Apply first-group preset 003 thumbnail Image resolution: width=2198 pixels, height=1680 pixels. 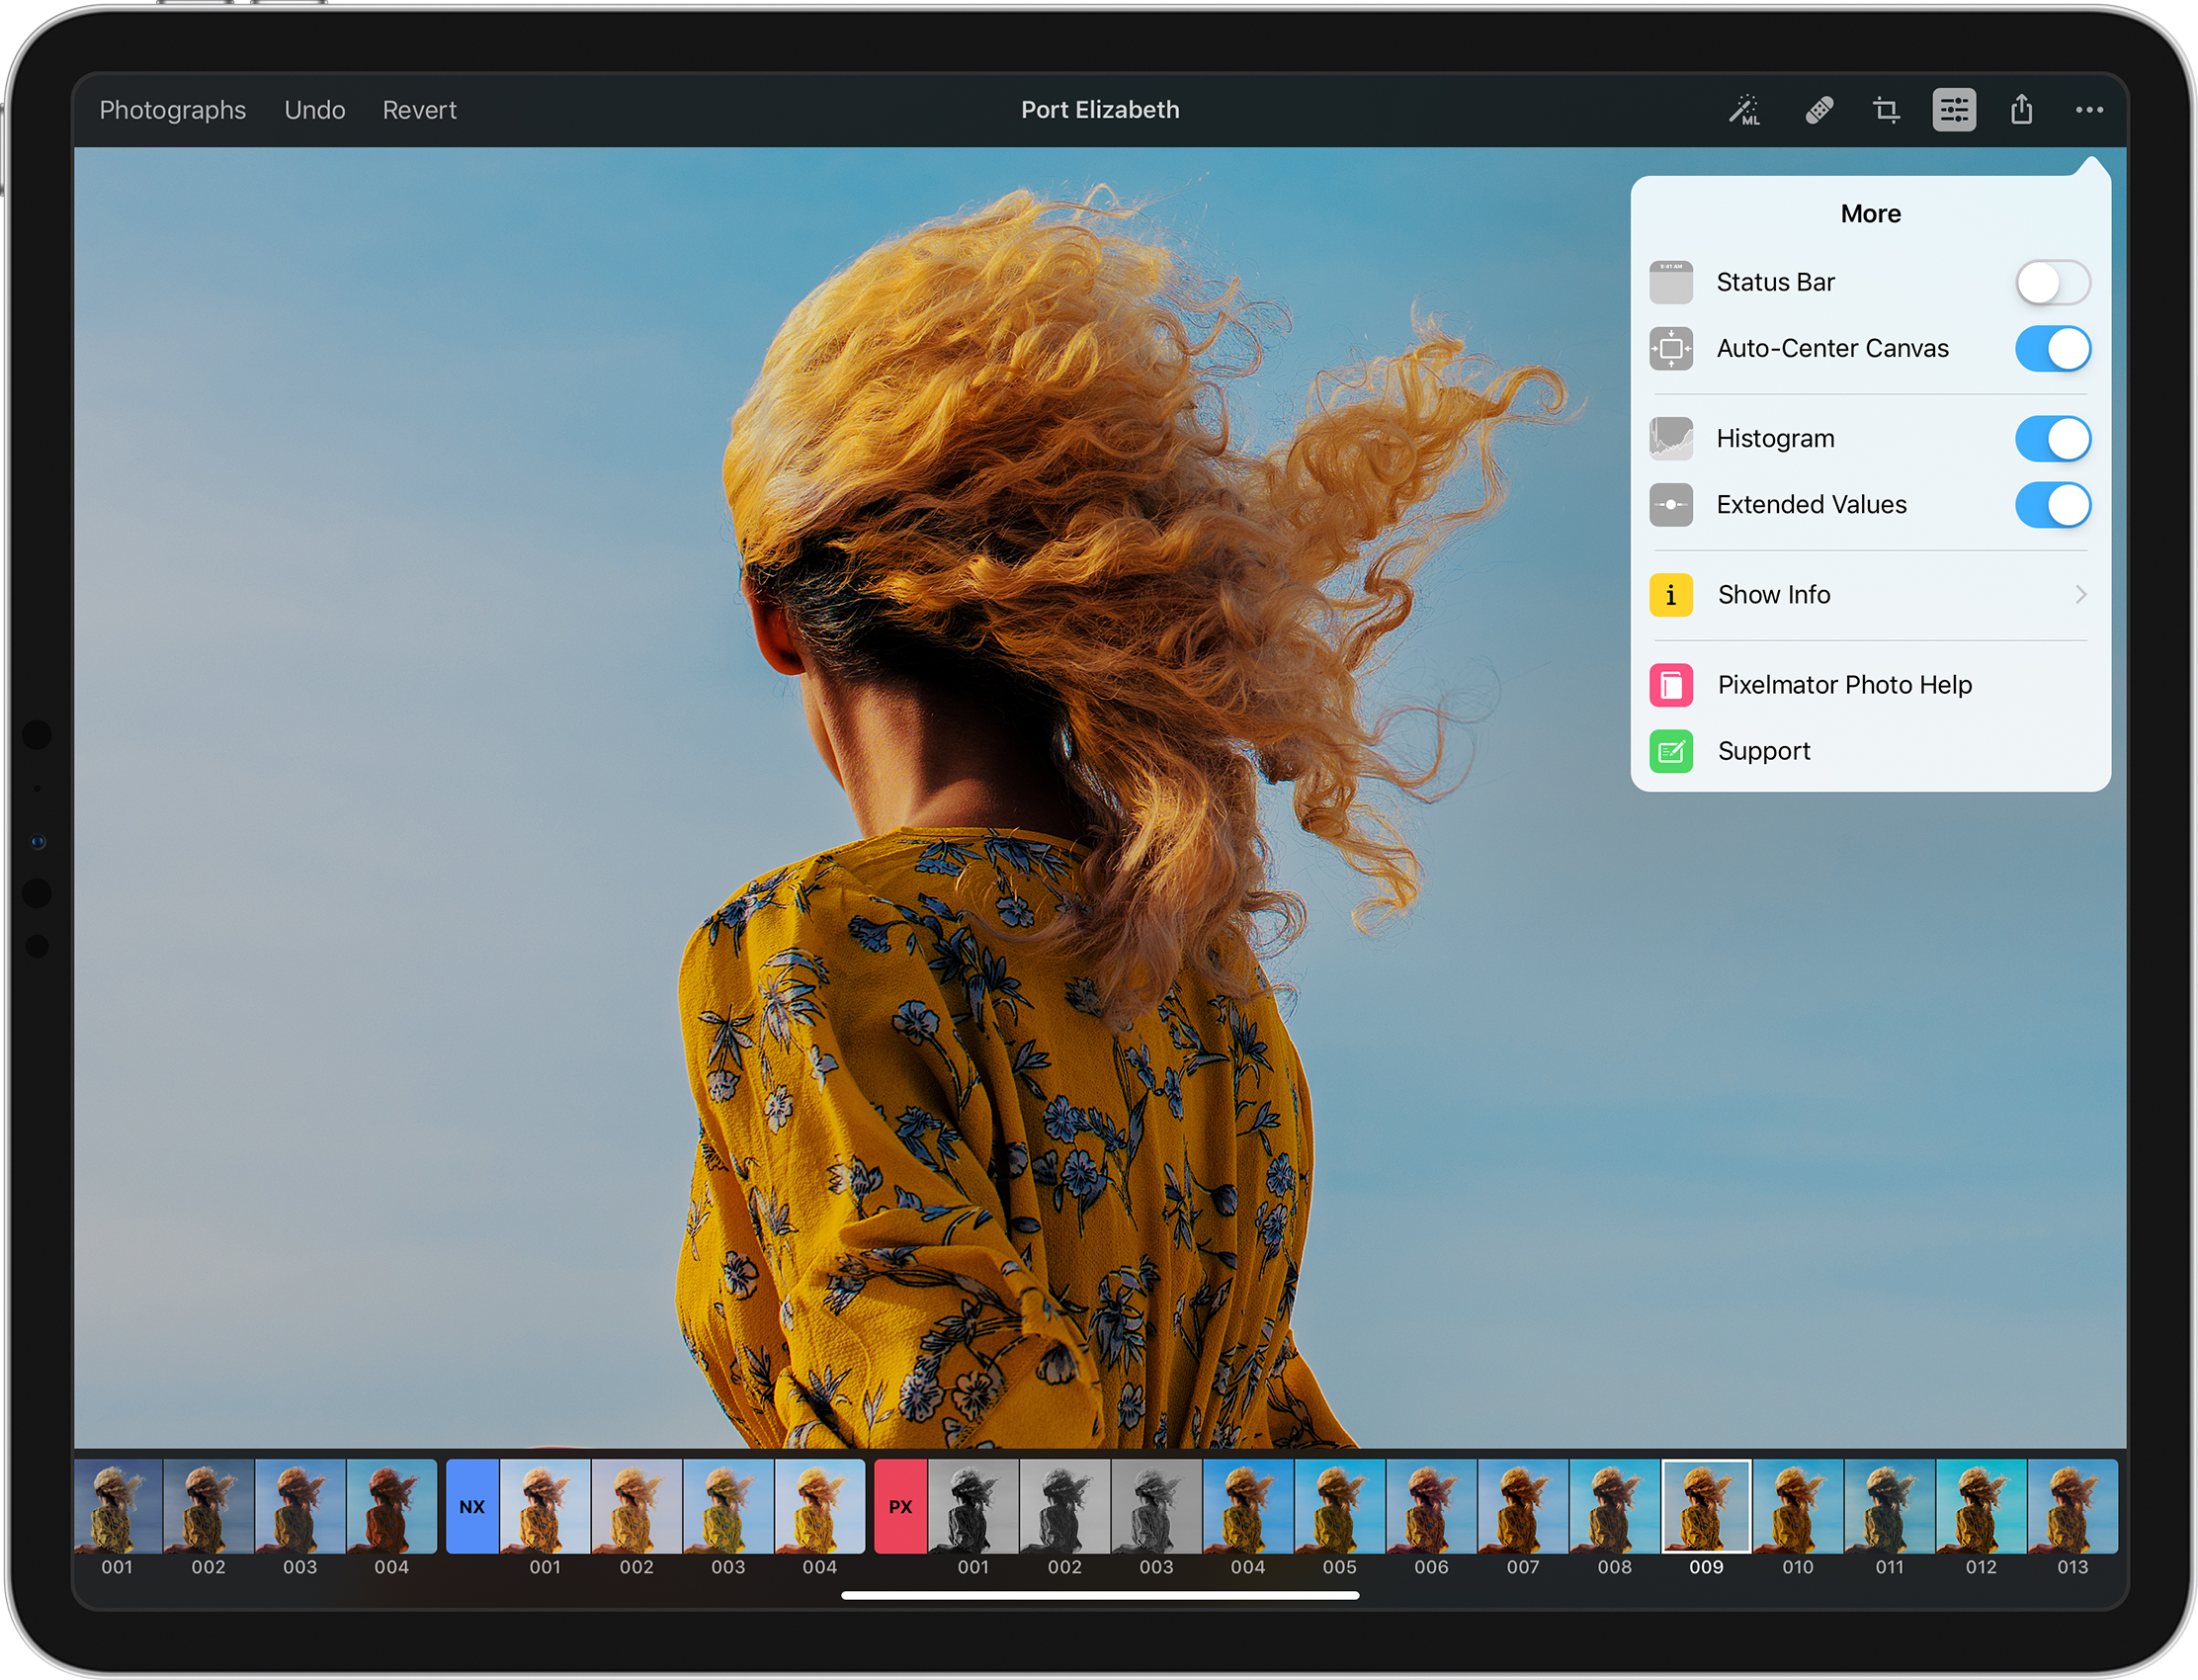pos(300,1506)
